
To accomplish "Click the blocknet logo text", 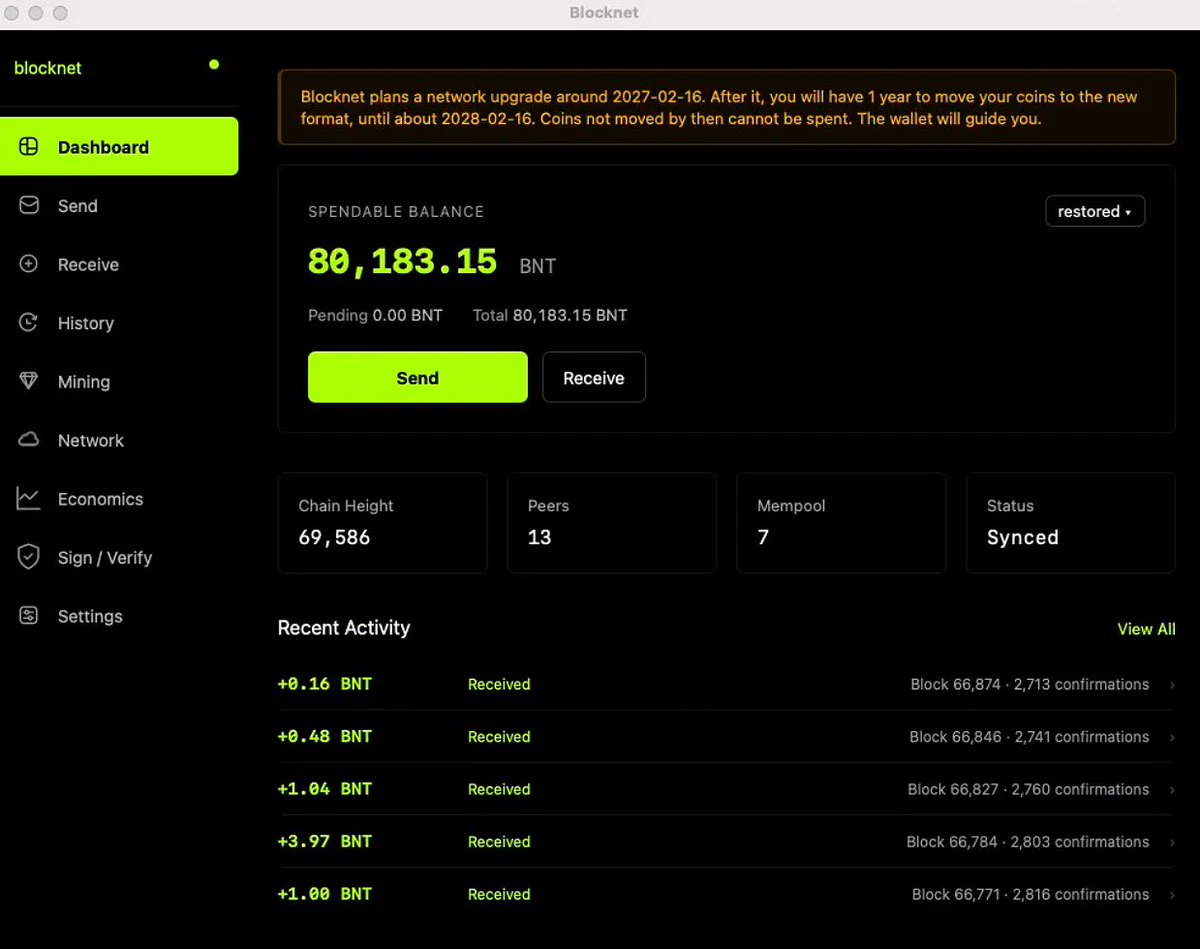I will (48, 68).
